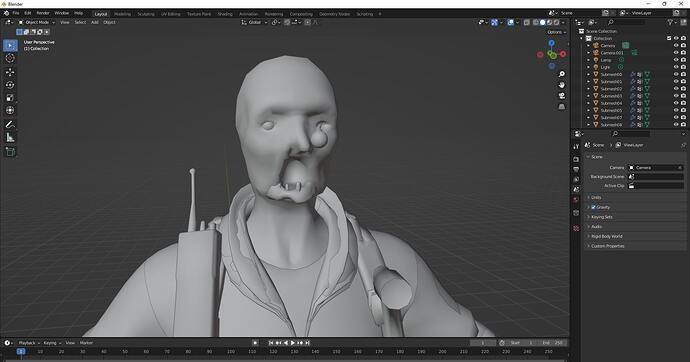Click the Play animation button
The width and height of the screenshot is (690, 362).
pyautogui.click(x=293, y=343)
